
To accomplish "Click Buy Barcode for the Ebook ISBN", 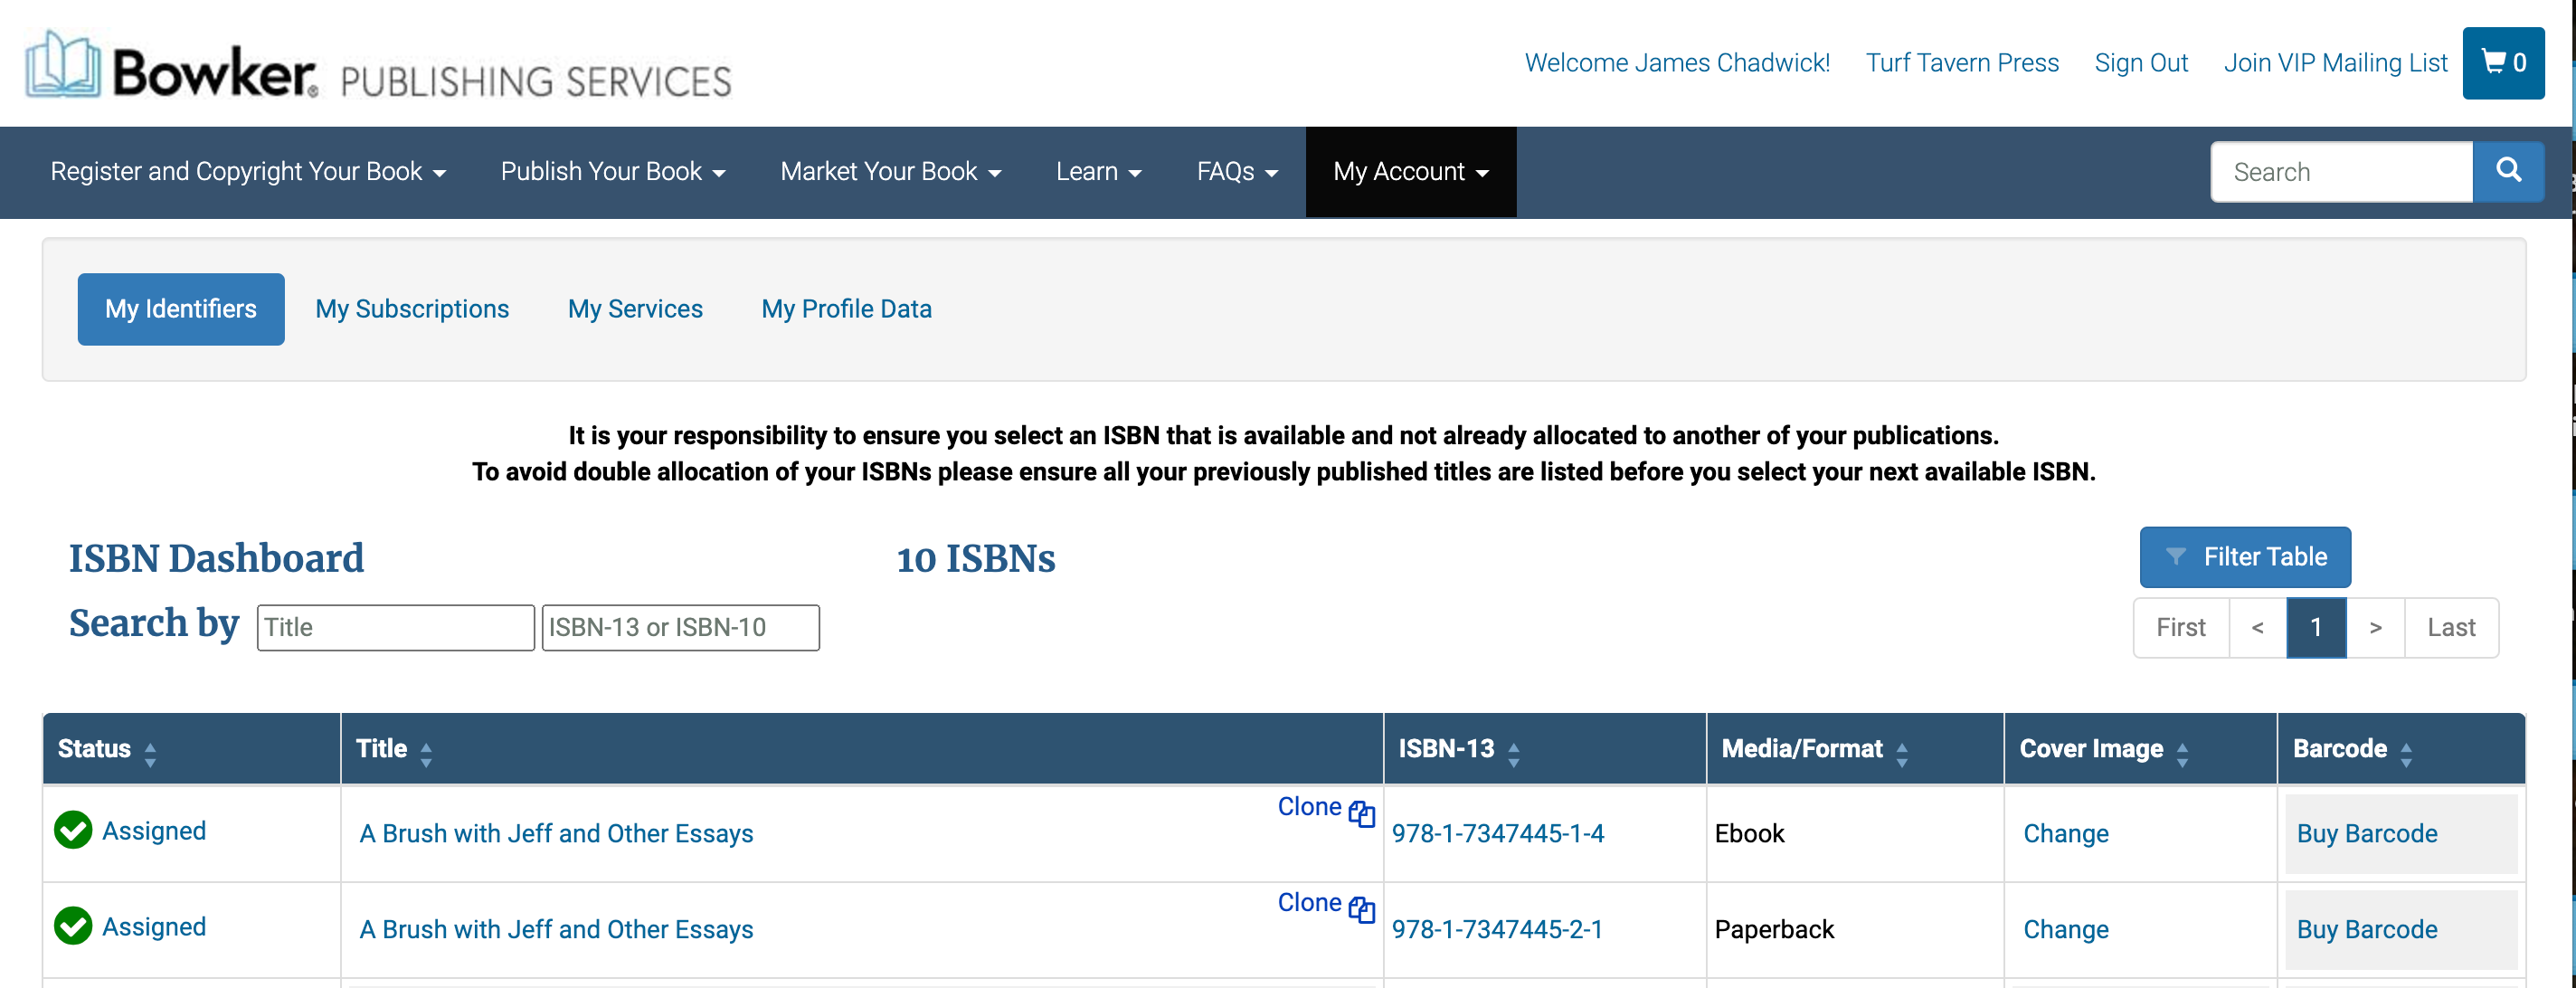I will pos(2366,833).
